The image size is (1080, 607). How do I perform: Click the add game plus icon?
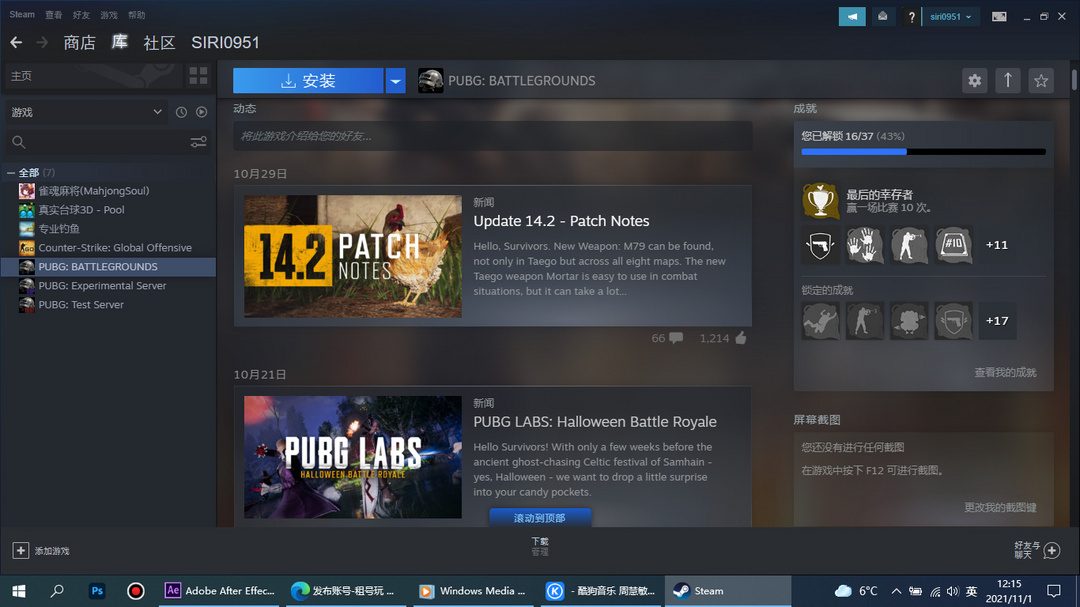20,551
